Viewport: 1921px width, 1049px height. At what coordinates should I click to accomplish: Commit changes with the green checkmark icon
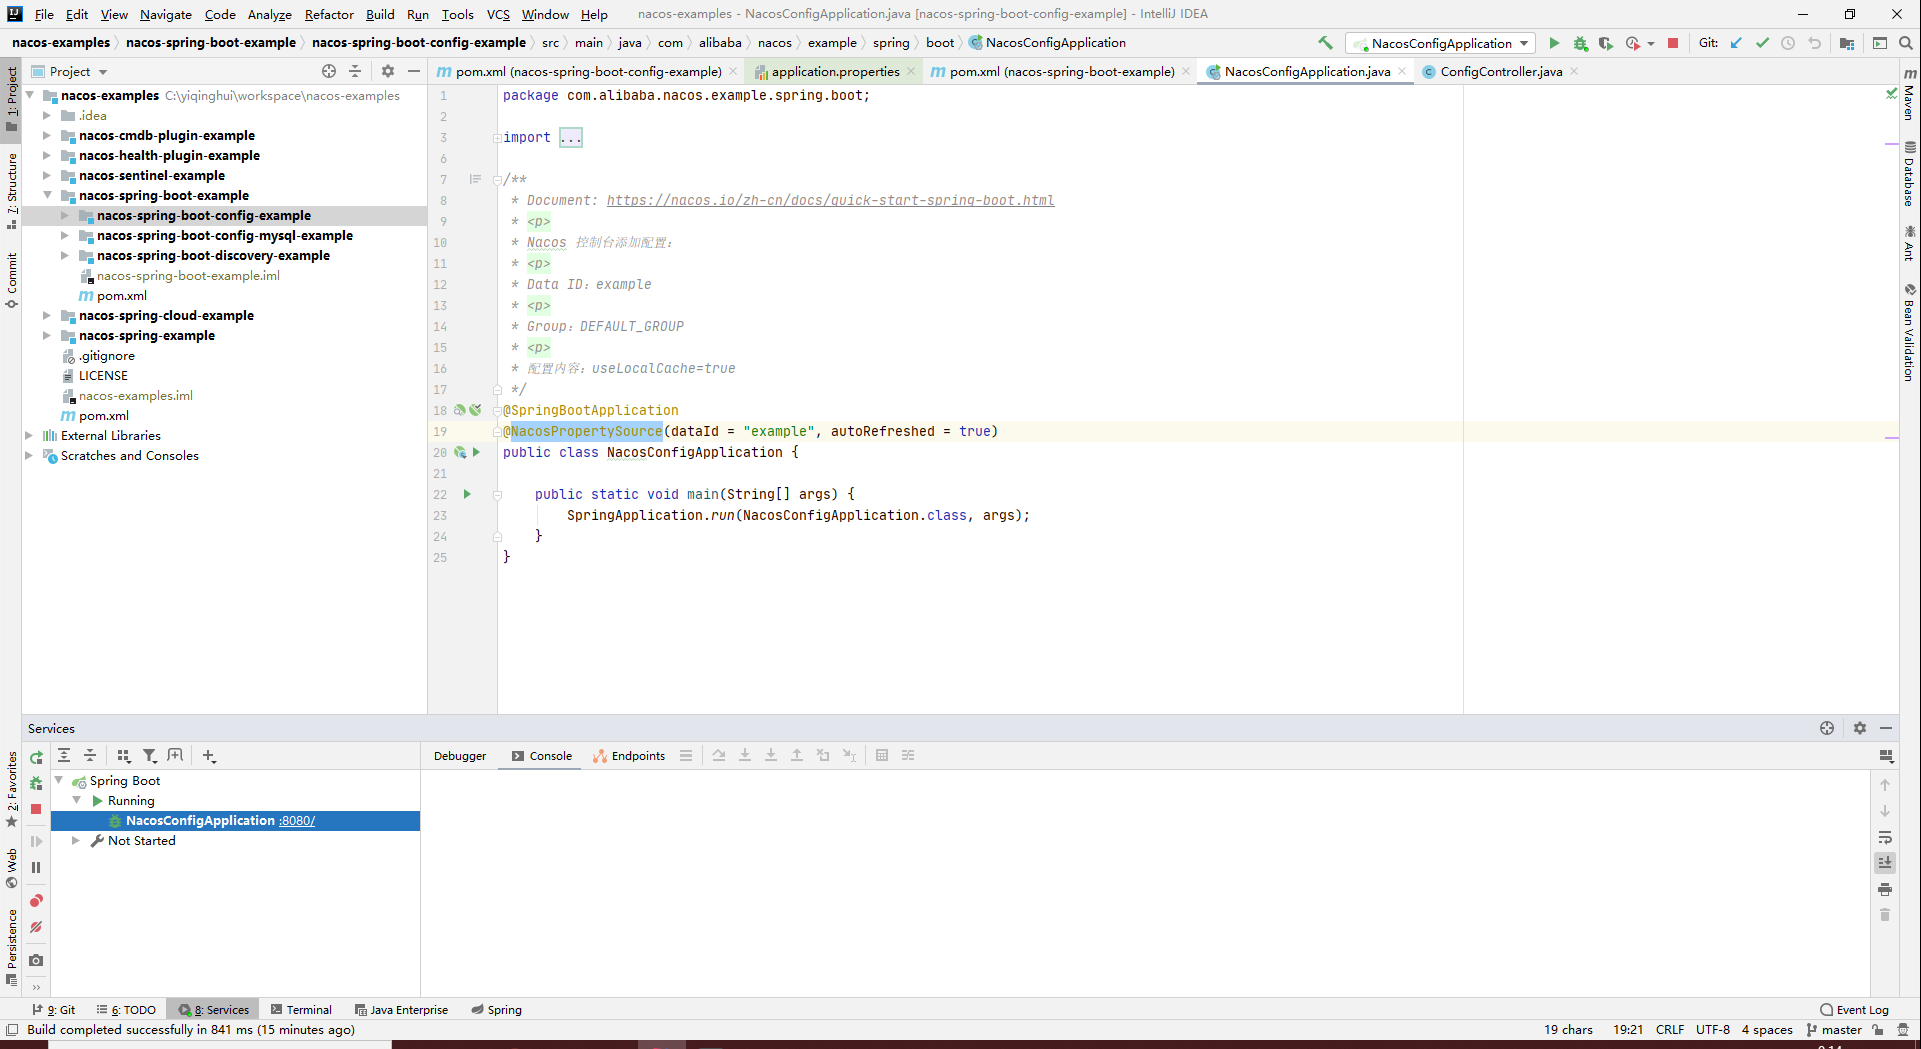coord(1762,43)
